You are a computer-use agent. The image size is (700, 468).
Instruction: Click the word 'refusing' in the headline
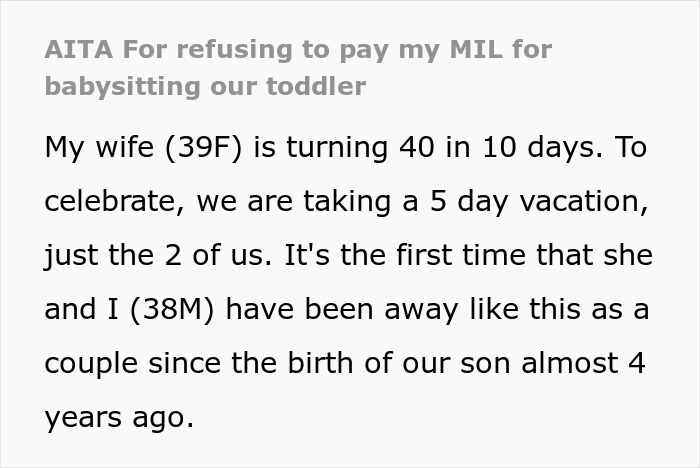click(x=234, y=50)
